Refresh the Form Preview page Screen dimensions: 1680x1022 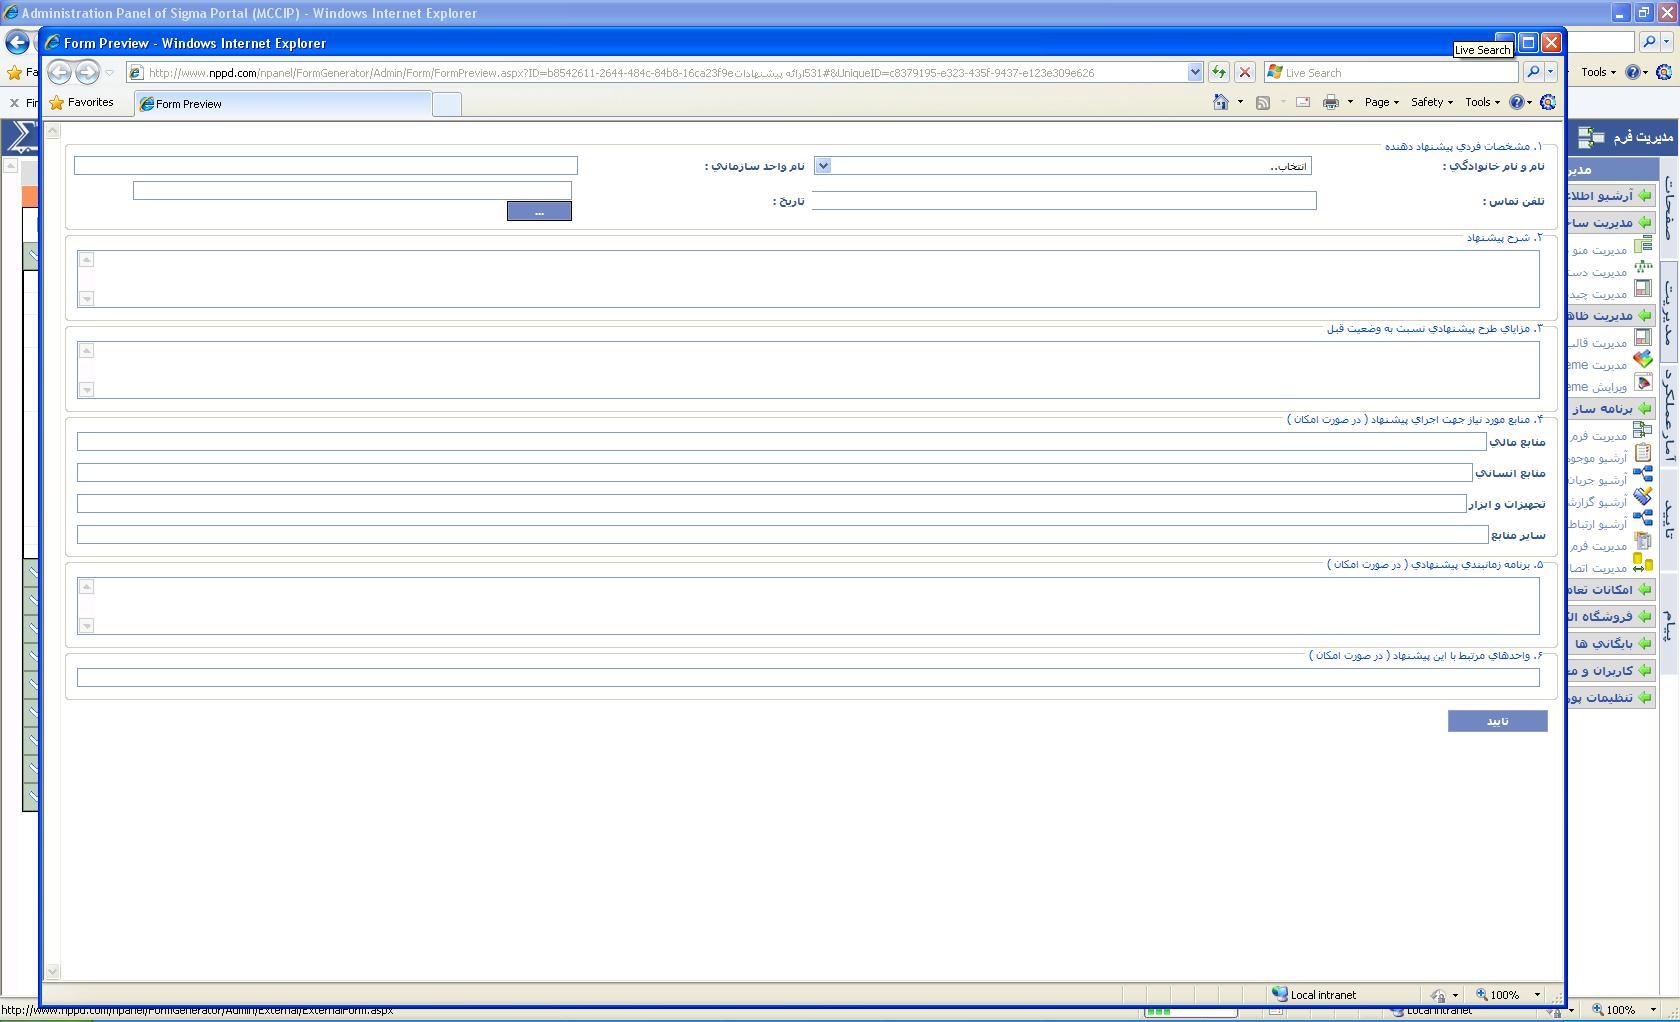click(1218, 72)
